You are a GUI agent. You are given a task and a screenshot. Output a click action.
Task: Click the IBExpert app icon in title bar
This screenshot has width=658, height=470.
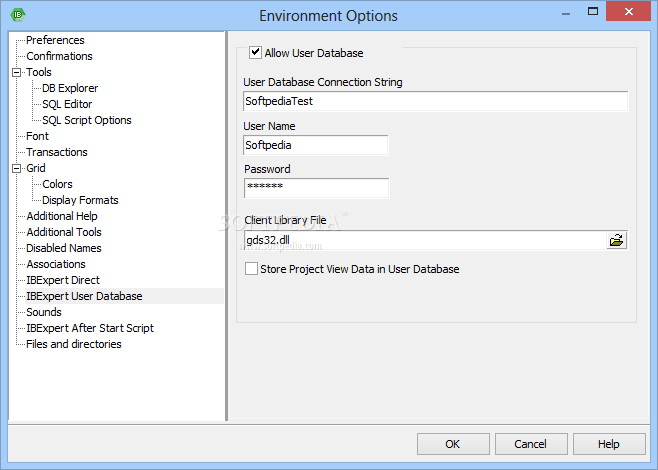18,15
